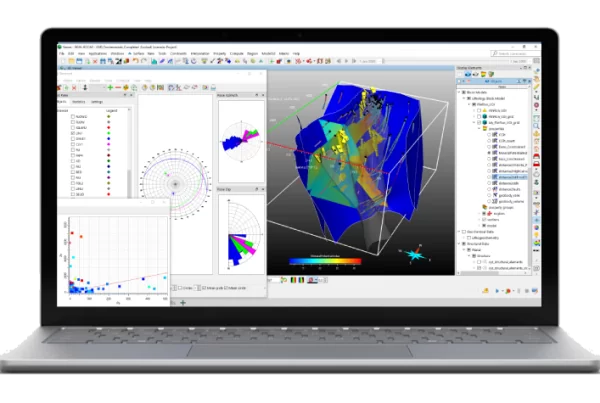Uncheck the checked fourth row in the data list

tap(73, 133)
